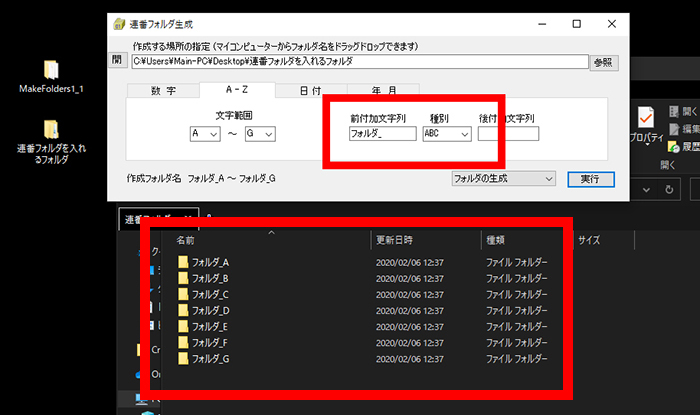Click the 前付加文字列 prefix text field
The height and width of the screenshot is (415, 700).
pyautogui.click(x=382, y=134)
